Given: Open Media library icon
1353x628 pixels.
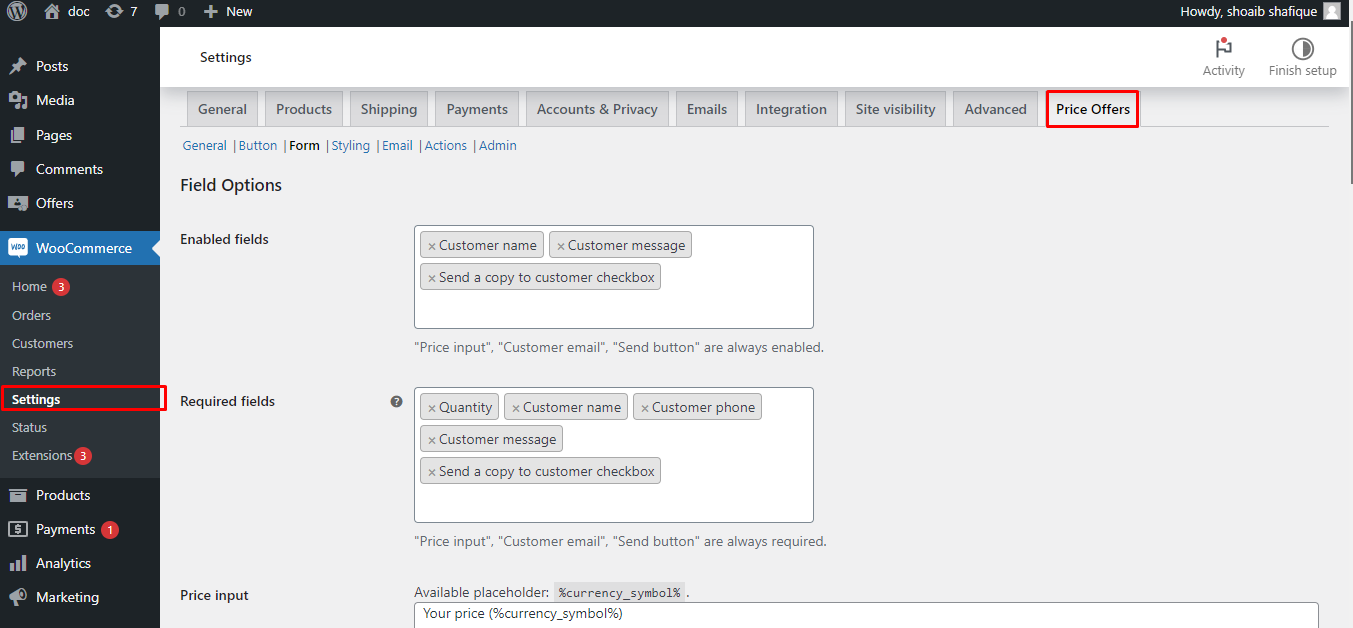Looking at the screenshot, I should tap(18, 100).
